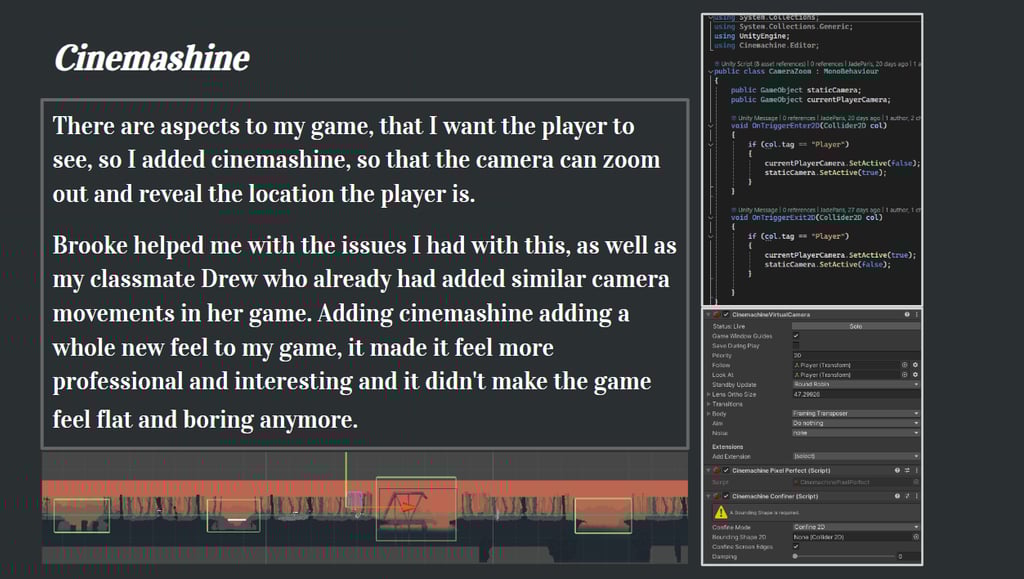Click script icon beside Cinemachine Pixel Perfect title

coord(717,470)
